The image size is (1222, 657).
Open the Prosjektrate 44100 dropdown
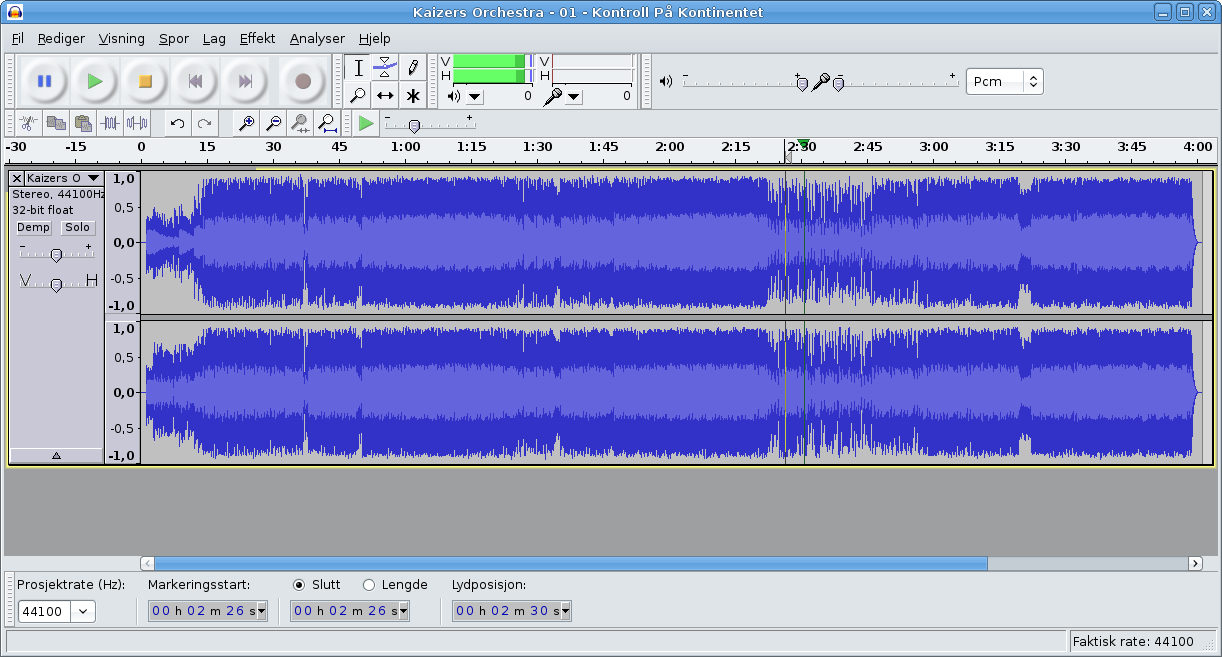point(83,611)
